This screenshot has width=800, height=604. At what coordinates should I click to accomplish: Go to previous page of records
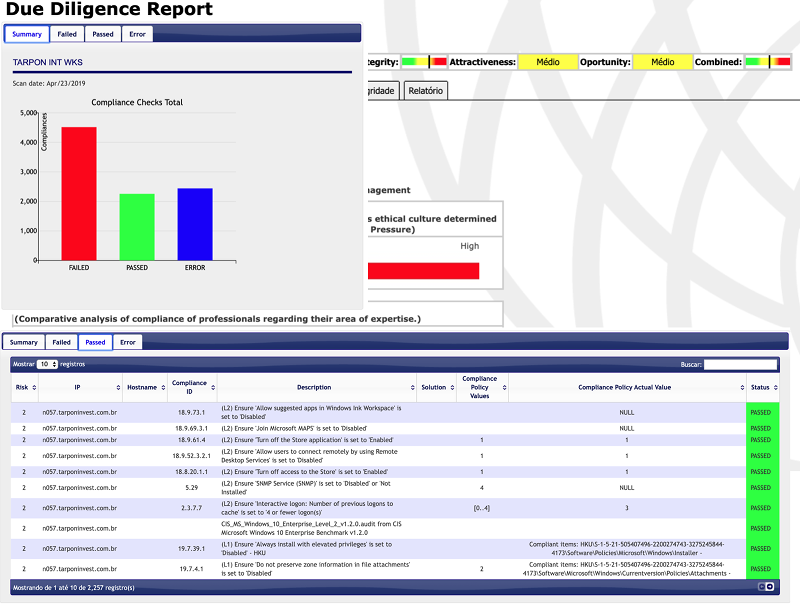tap(761, 587)
